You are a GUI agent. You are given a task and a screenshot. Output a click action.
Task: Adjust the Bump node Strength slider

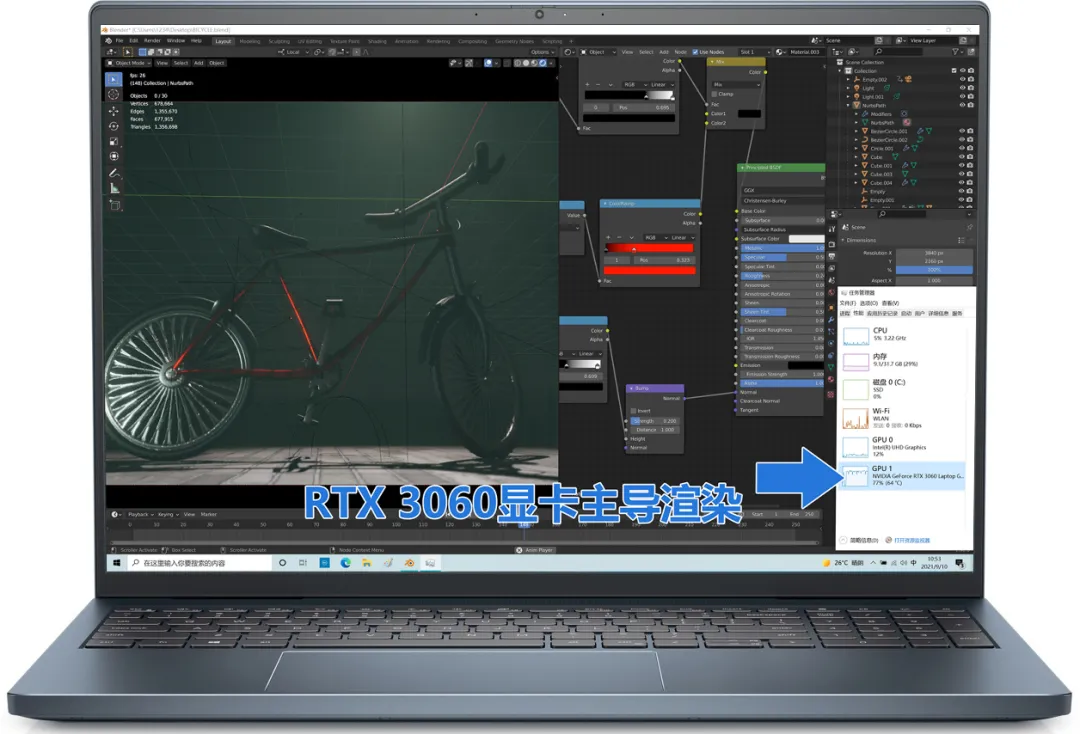[654, 421]
